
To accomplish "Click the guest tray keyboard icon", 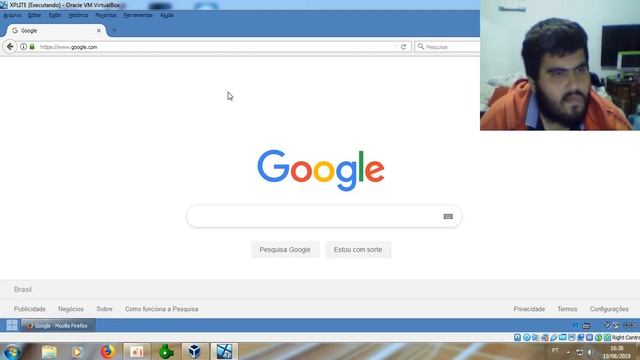I will 586,325.
